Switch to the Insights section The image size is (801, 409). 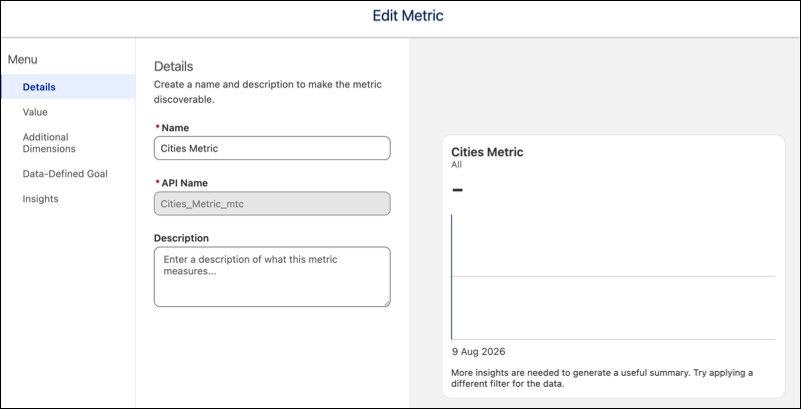[x=40, y=199]
